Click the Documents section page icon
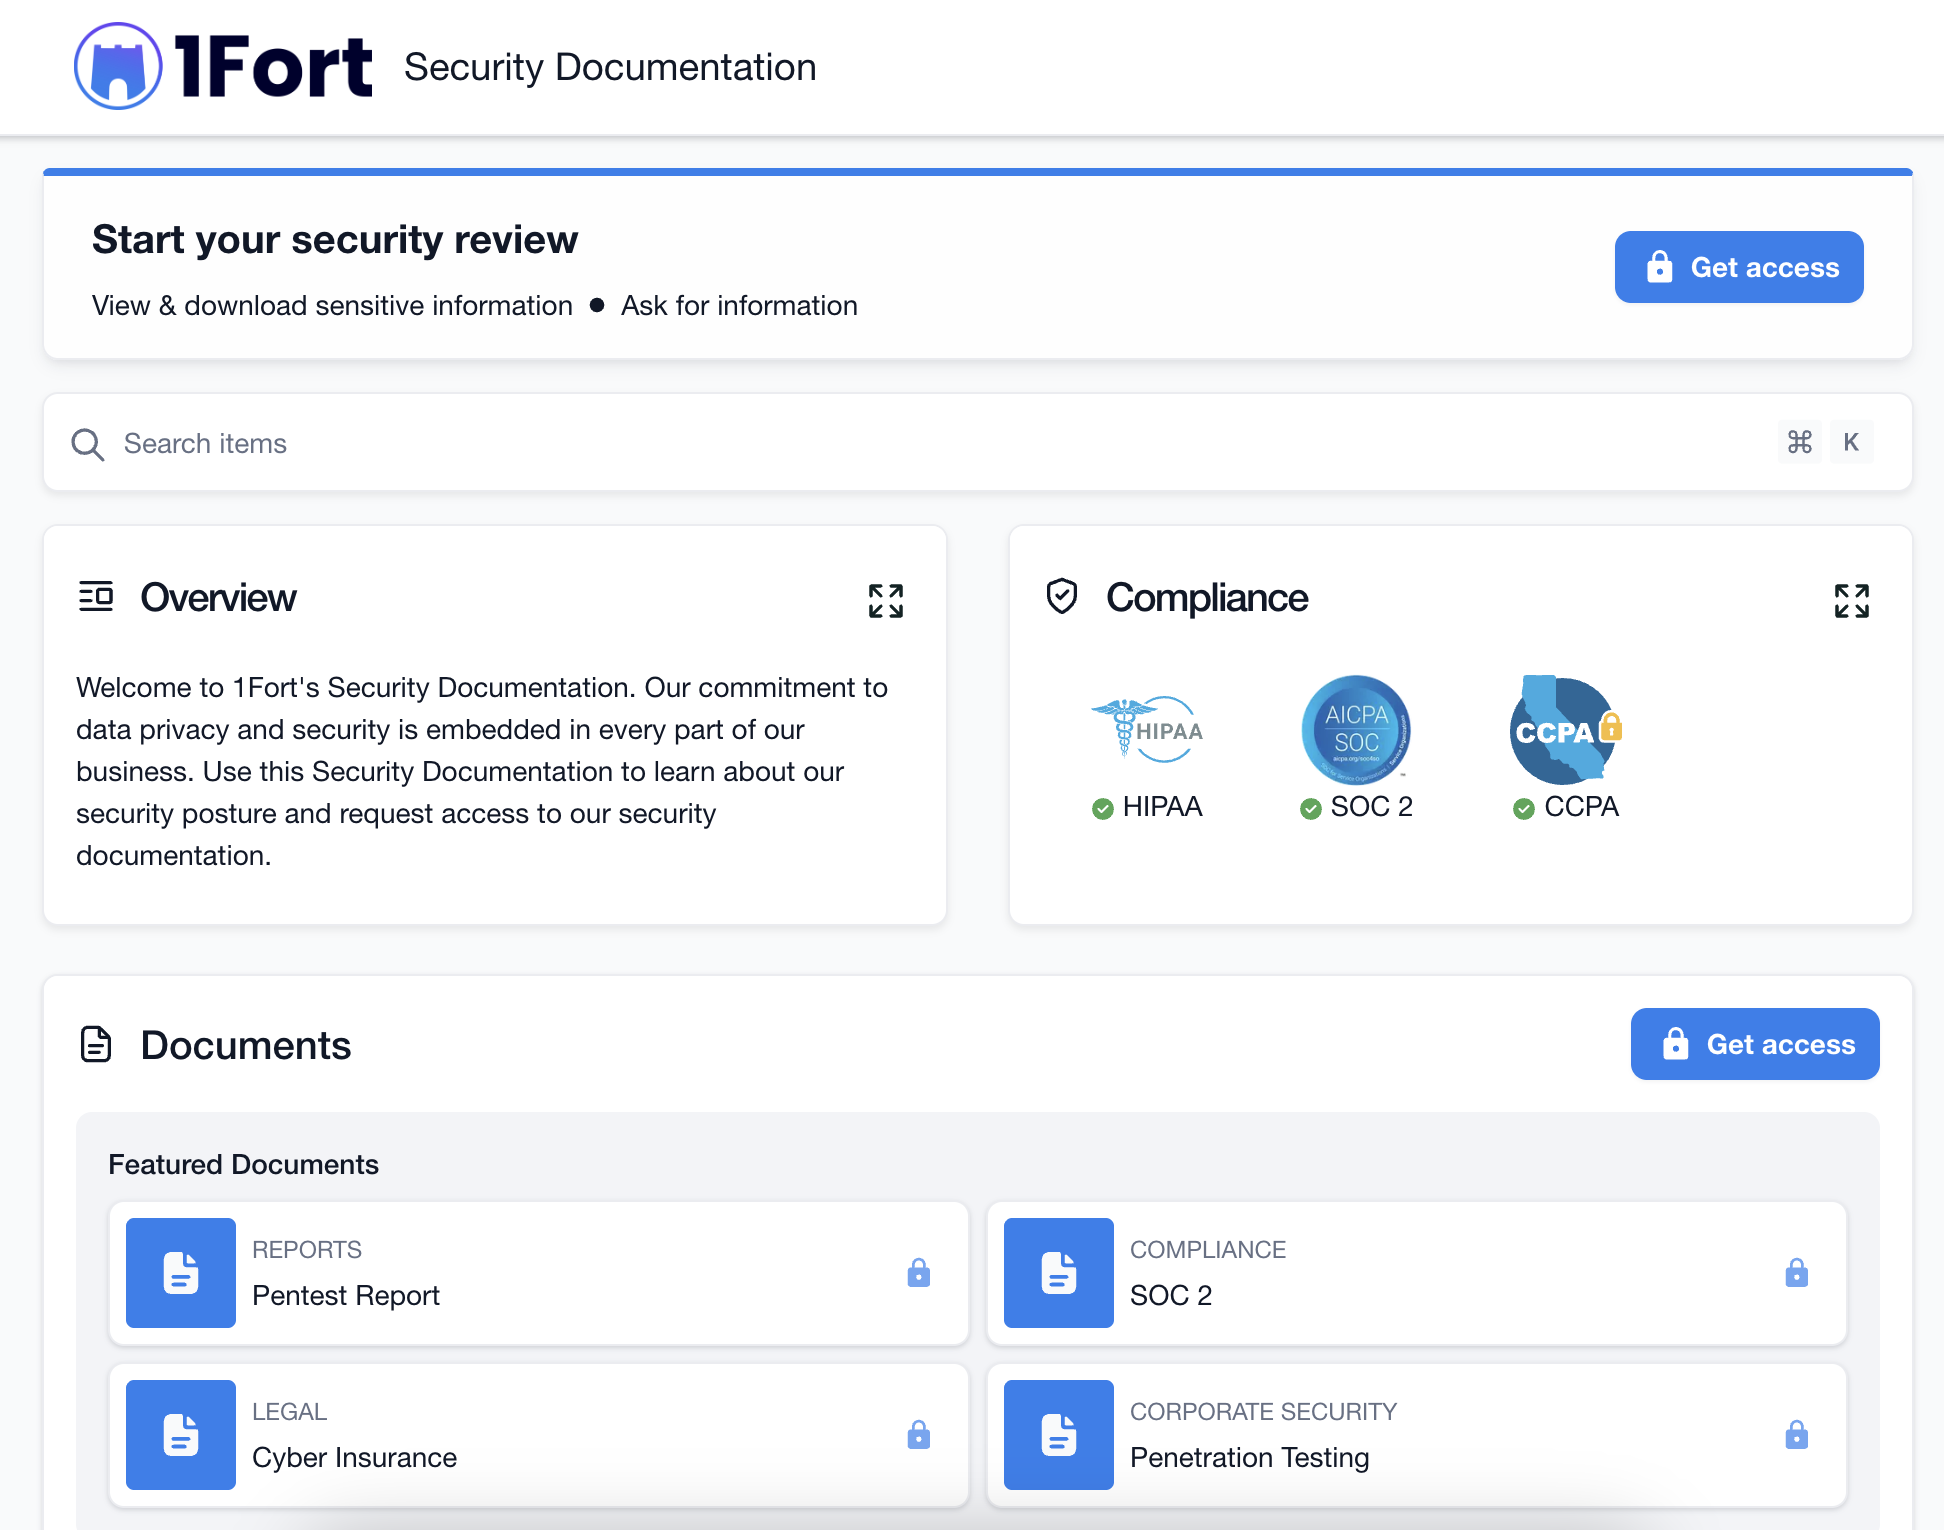Image resolution: width=1944 pixels, height=1530 pixels. click(x=96, y=1044)
